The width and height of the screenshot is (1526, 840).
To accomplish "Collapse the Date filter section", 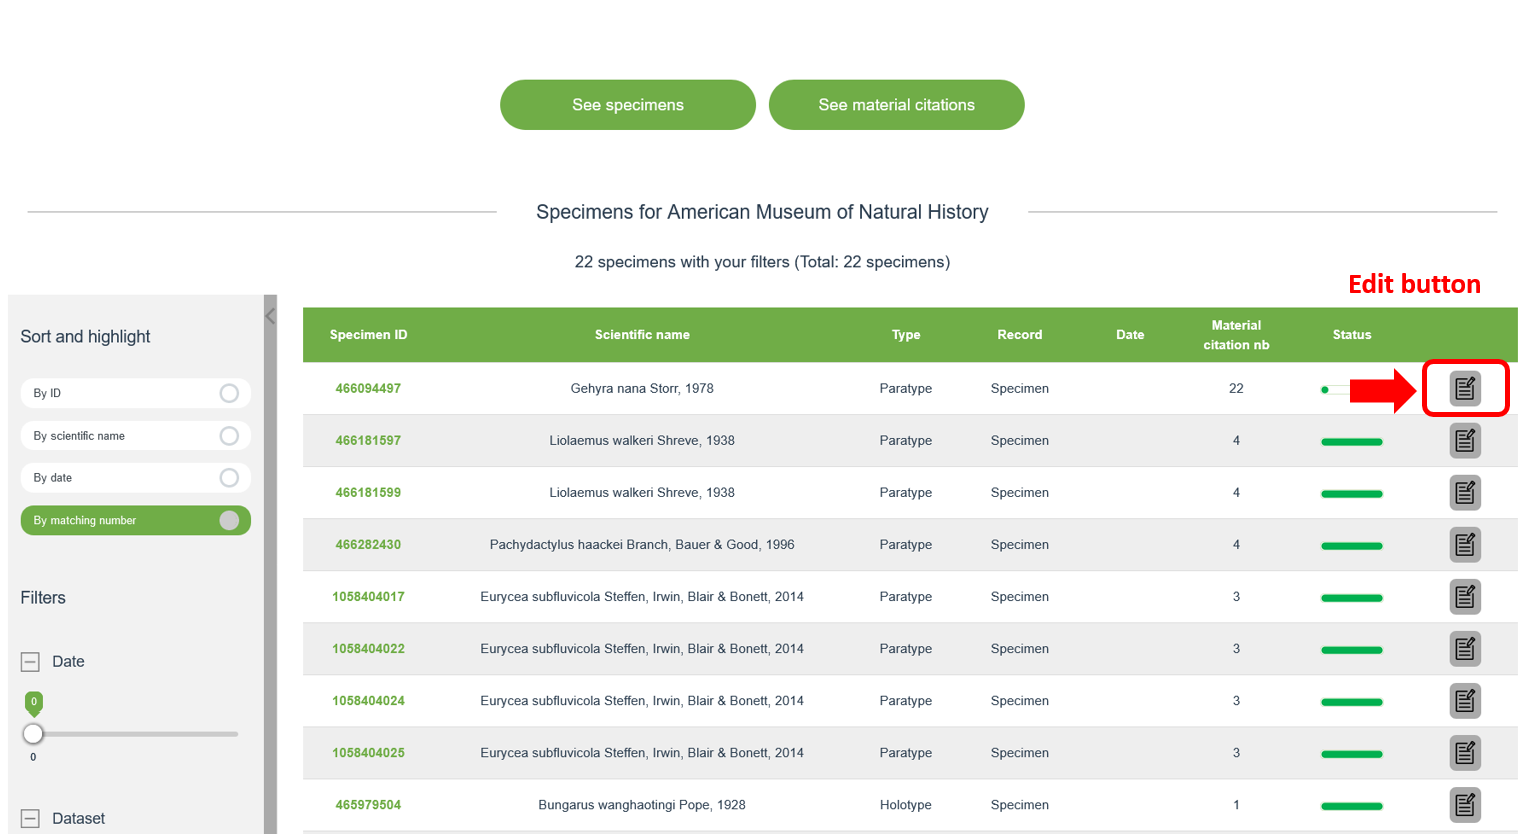I will point(30,662).
